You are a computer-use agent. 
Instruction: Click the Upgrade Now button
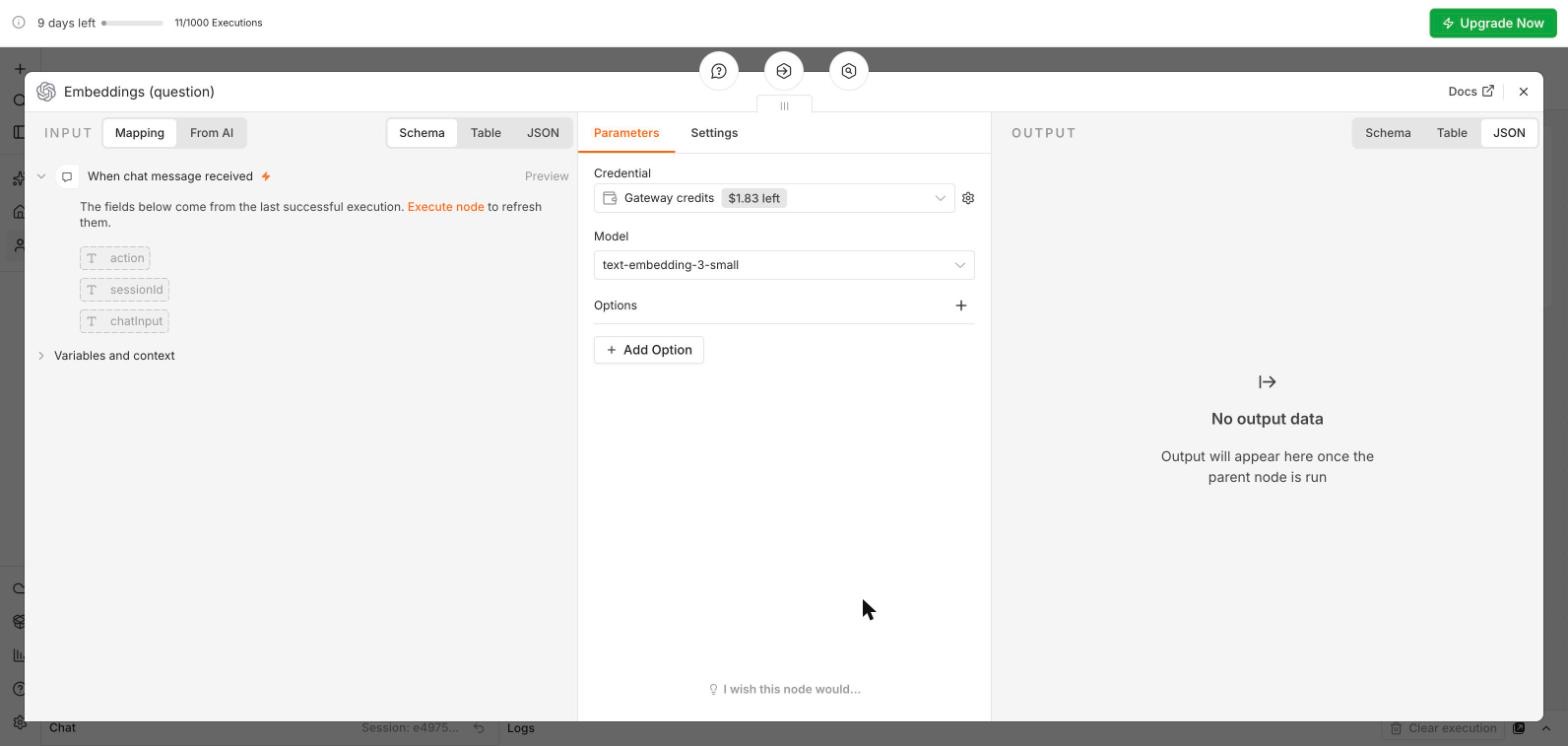pos(1493,23)
